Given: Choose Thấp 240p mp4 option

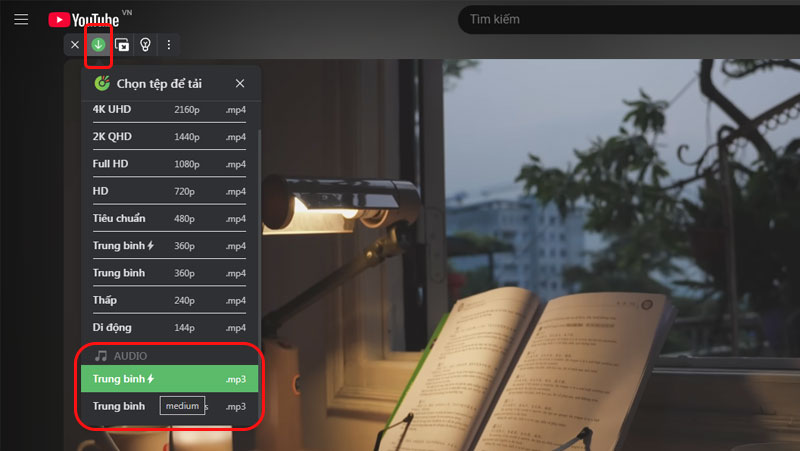Looking at the screenshot, I should coord(169,300).
